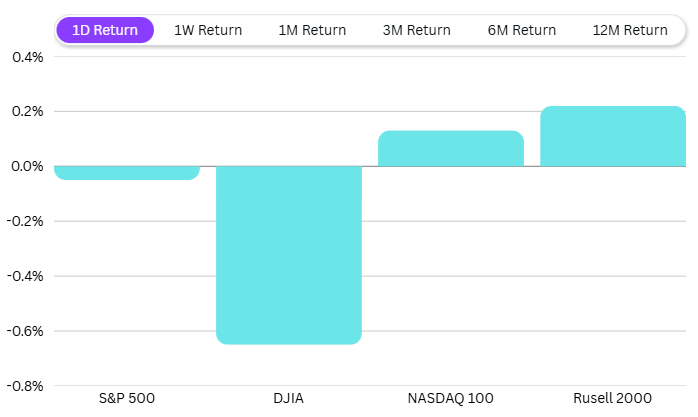Open the 1M Return tab
The height and width of the screenshot is (417, 698).
point(312,30)
